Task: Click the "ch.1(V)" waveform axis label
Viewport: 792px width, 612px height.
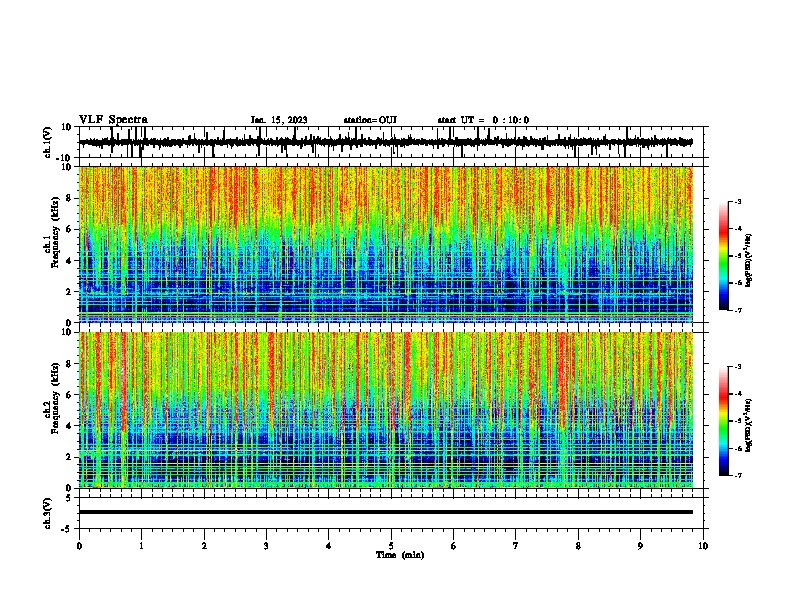Action: pos(48,142)
